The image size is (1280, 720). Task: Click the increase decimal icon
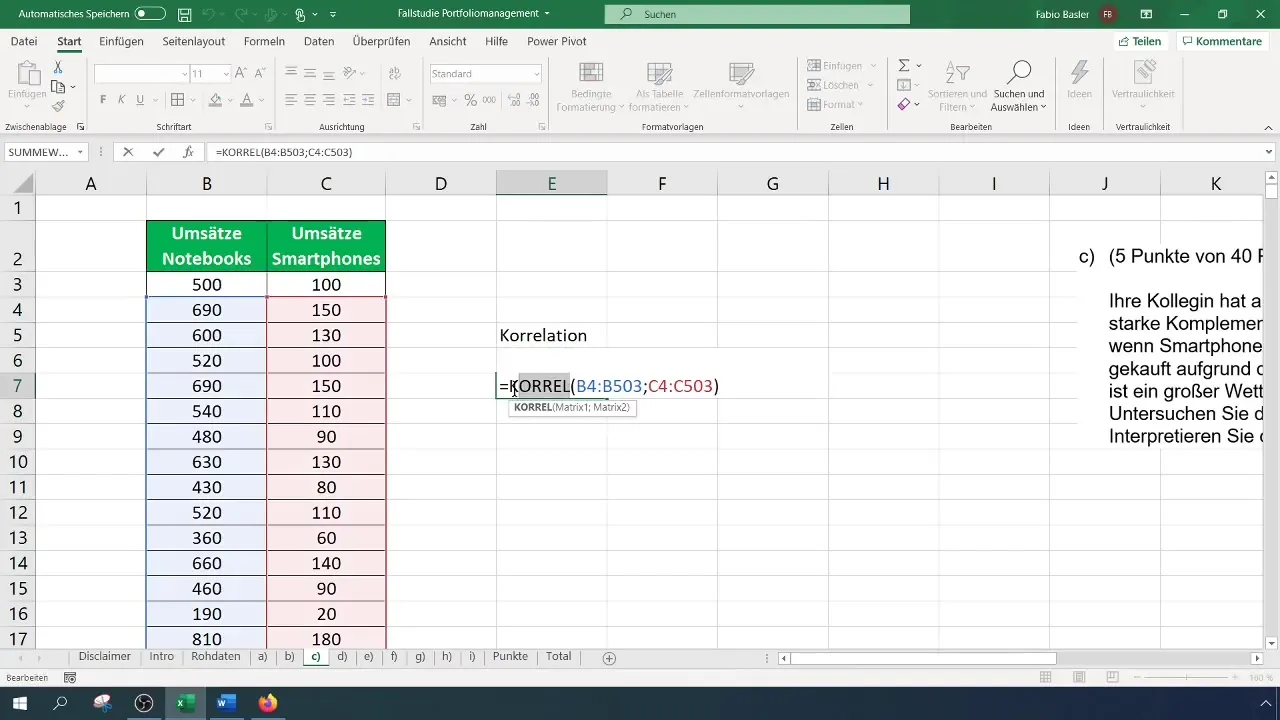[x=514, y=99]
